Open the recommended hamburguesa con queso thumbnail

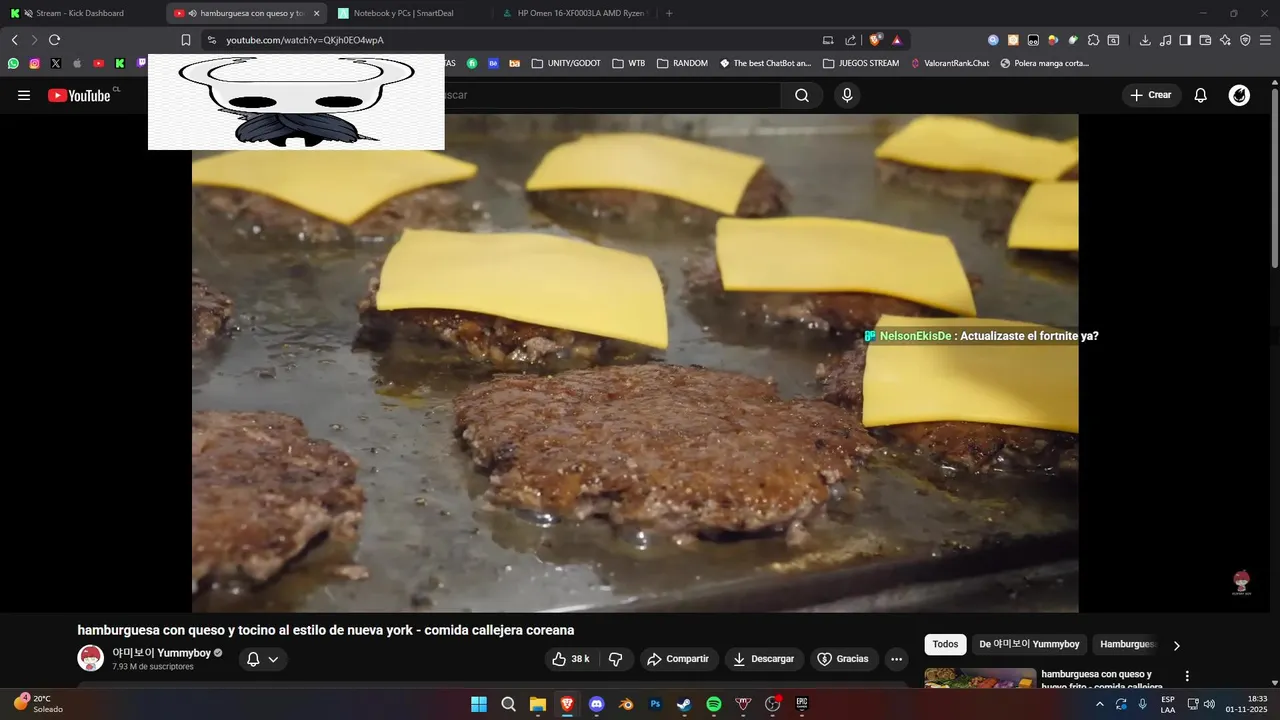(x=980, y=678)
